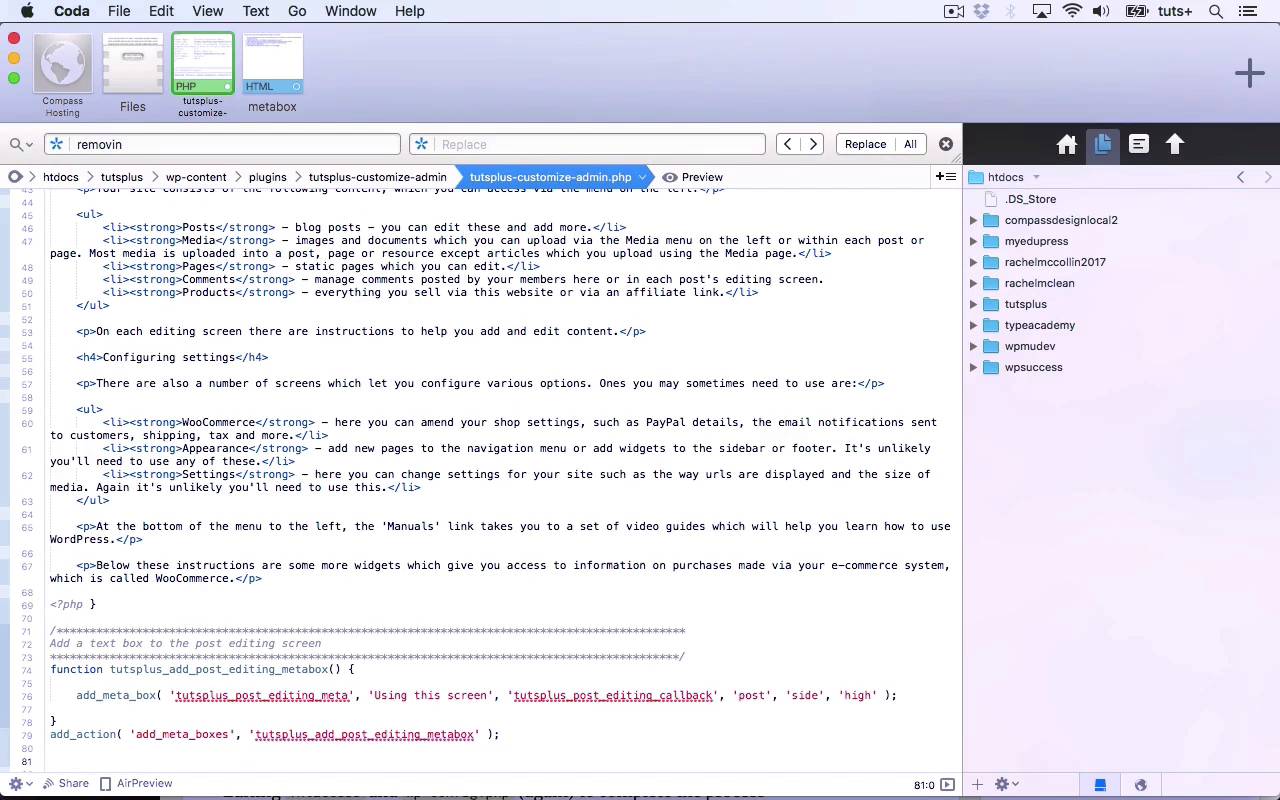Click the Share button
Viewport: 1280px width, 800px height.
point(66,784)
